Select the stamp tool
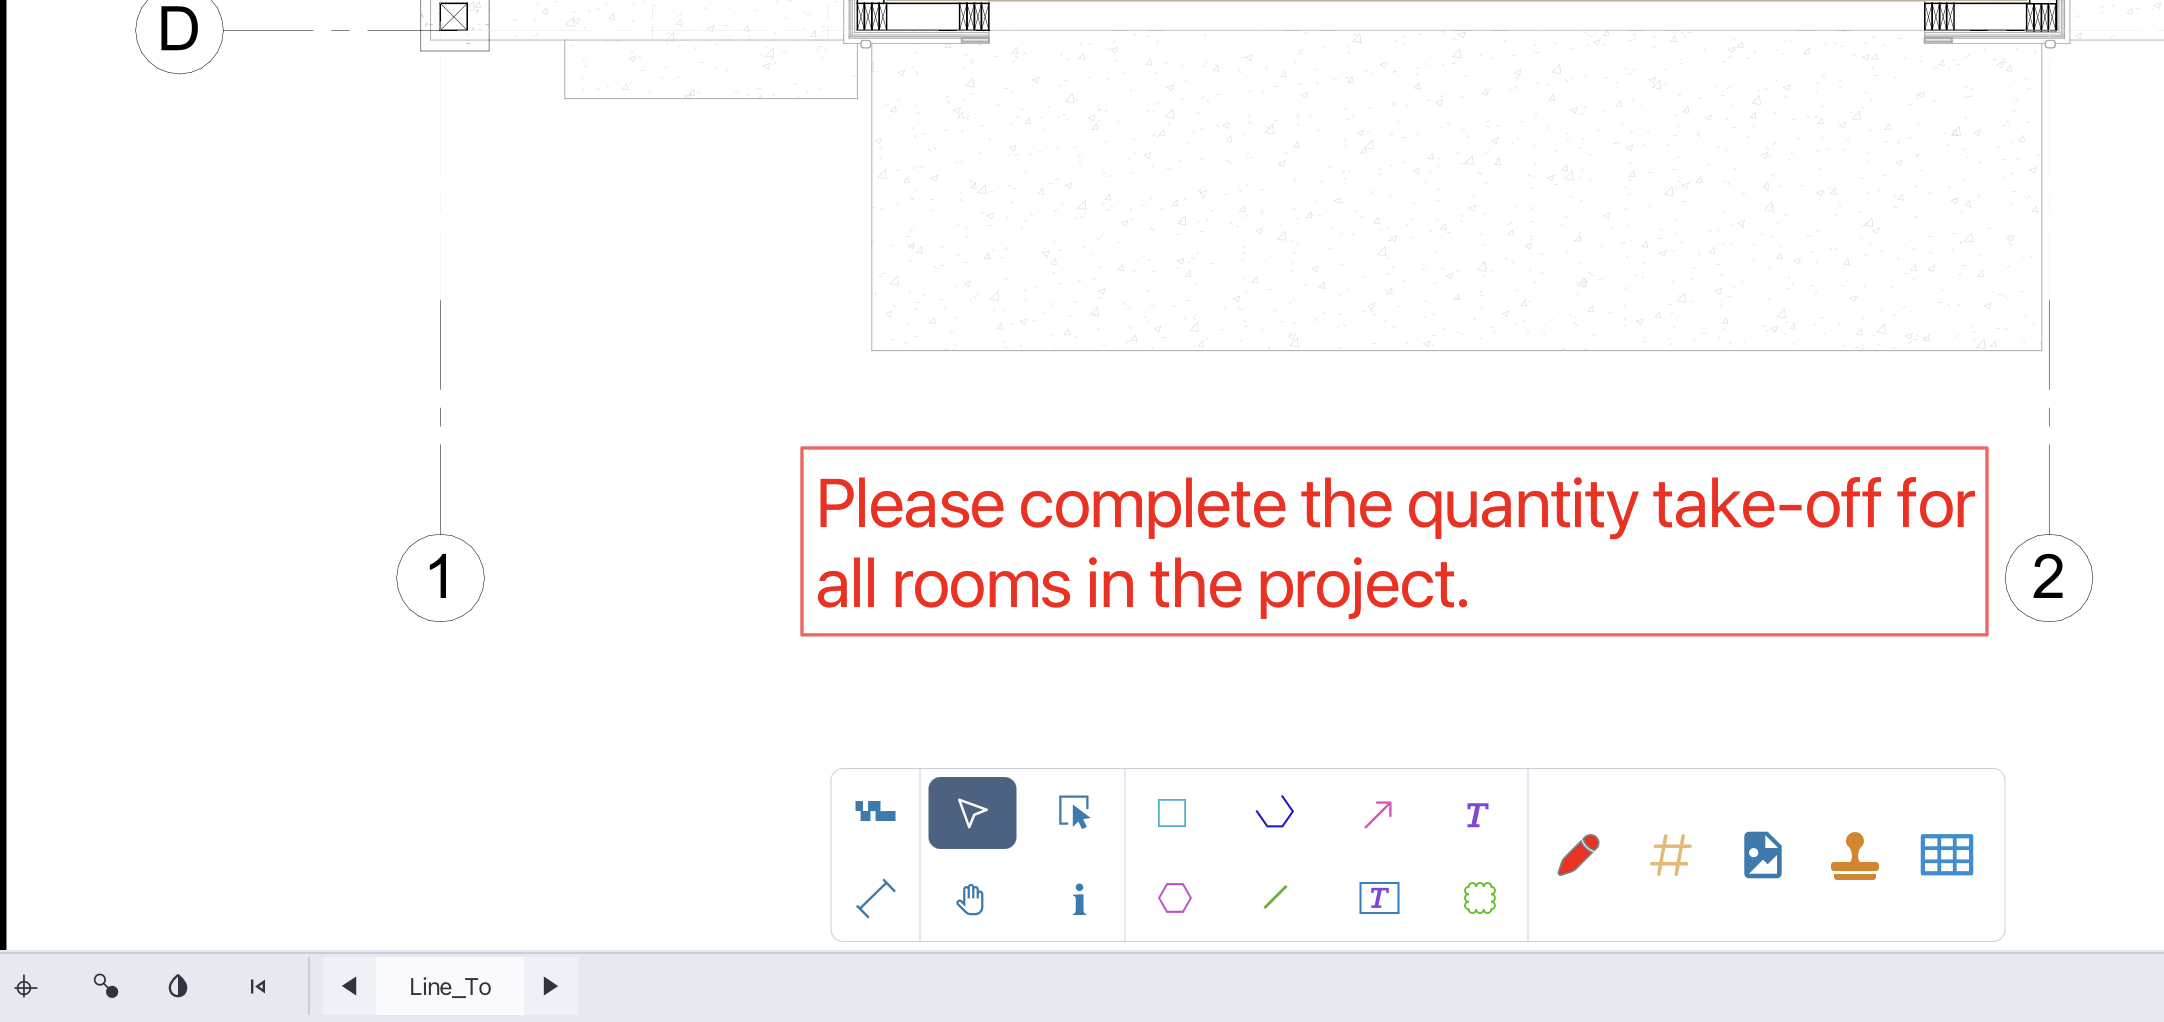This screenshot has width=2164, height=1022. click(1855, 855)
